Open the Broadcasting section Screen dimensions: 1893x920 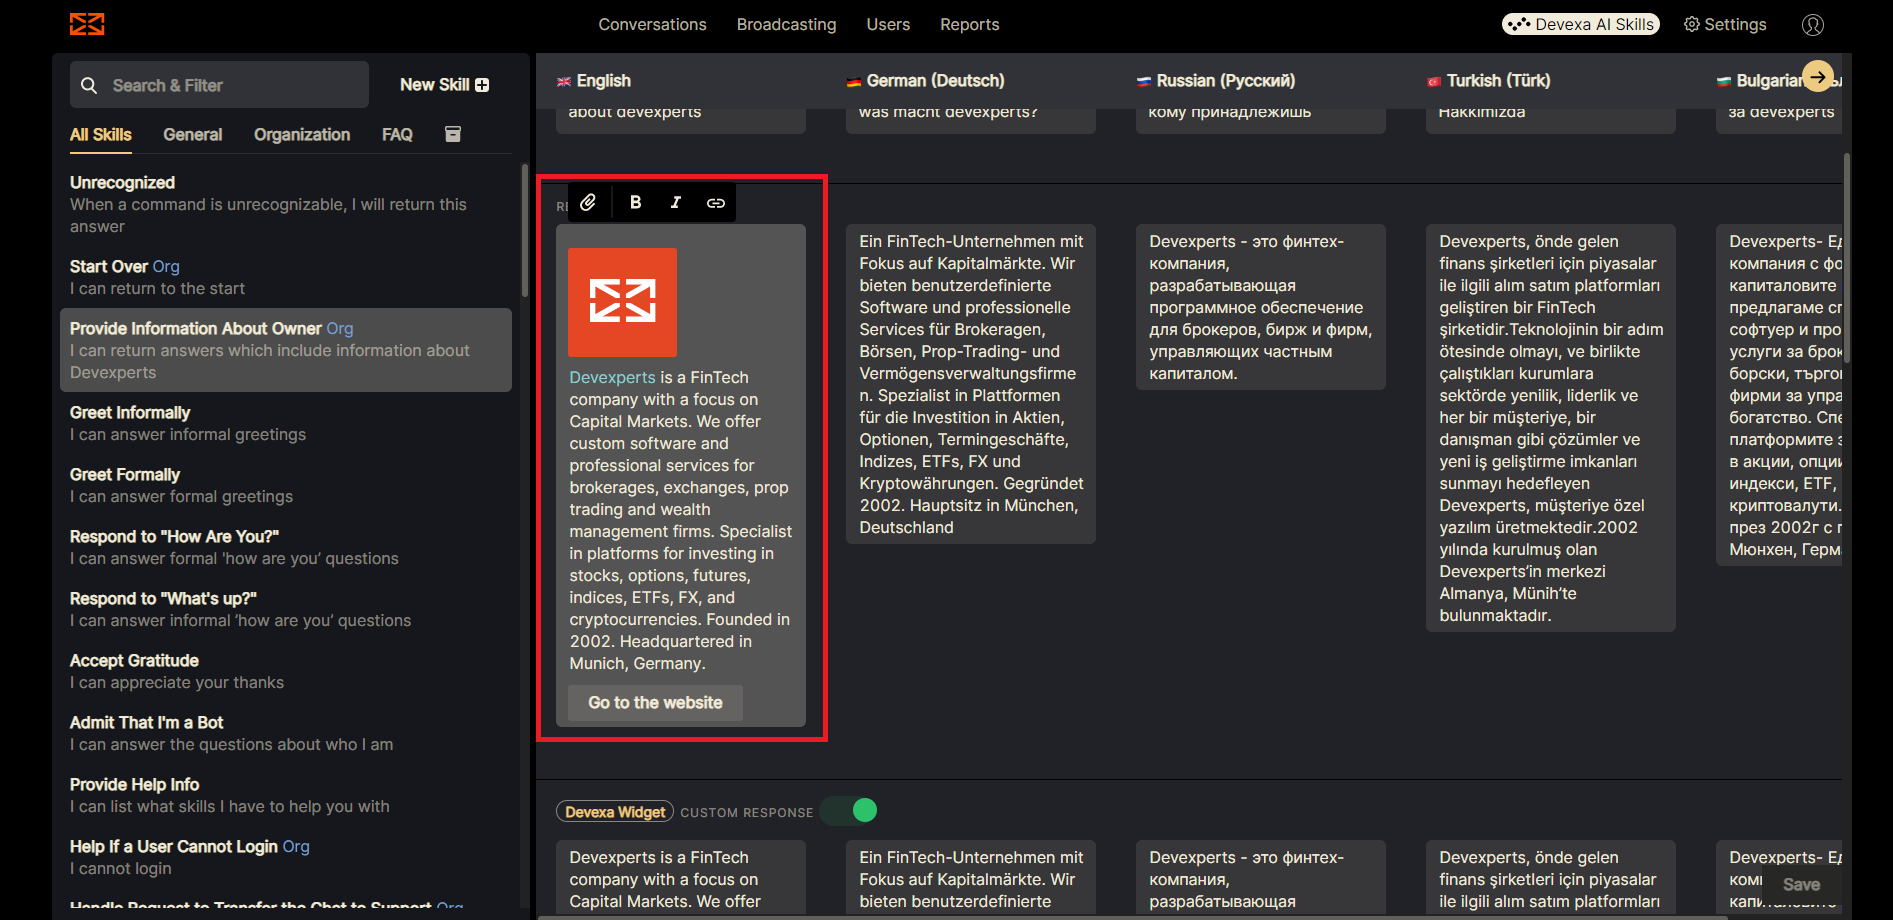[x=786, y=24]
